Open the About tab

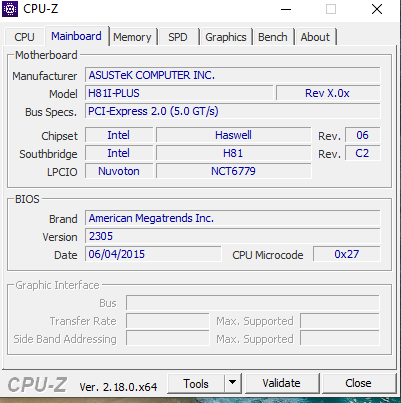[x=315, y=37]
